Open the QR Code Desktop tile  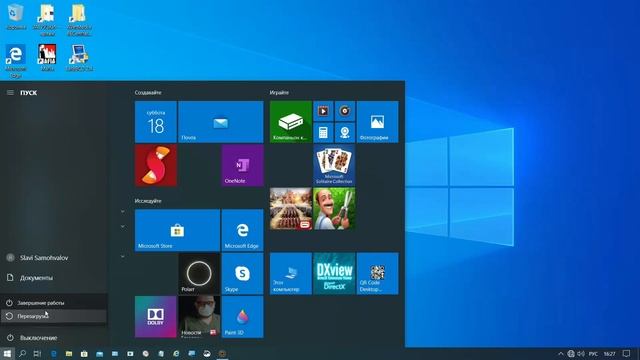(378, 273)
